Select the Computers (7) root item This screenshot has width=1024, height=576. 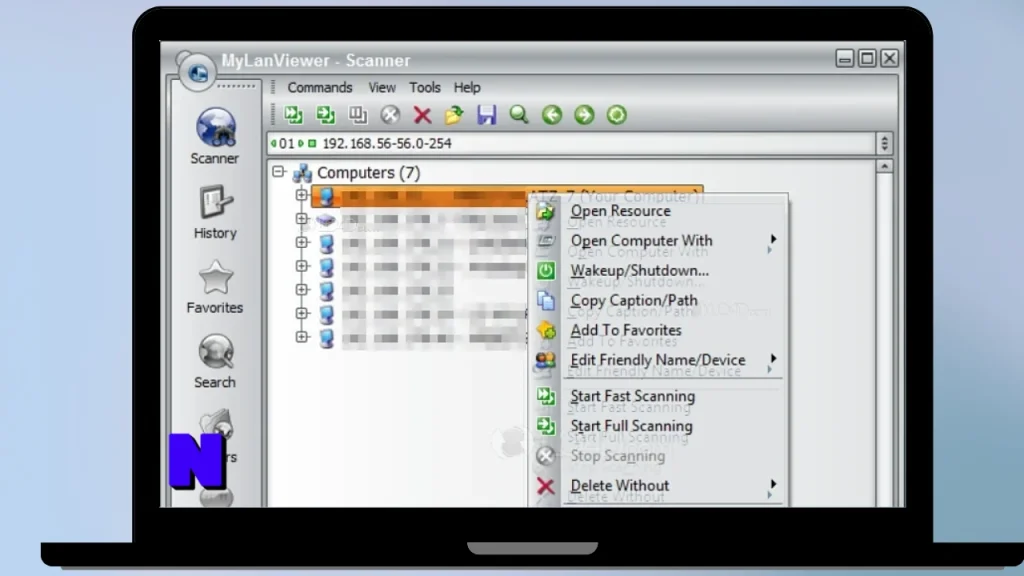point(357,173)
